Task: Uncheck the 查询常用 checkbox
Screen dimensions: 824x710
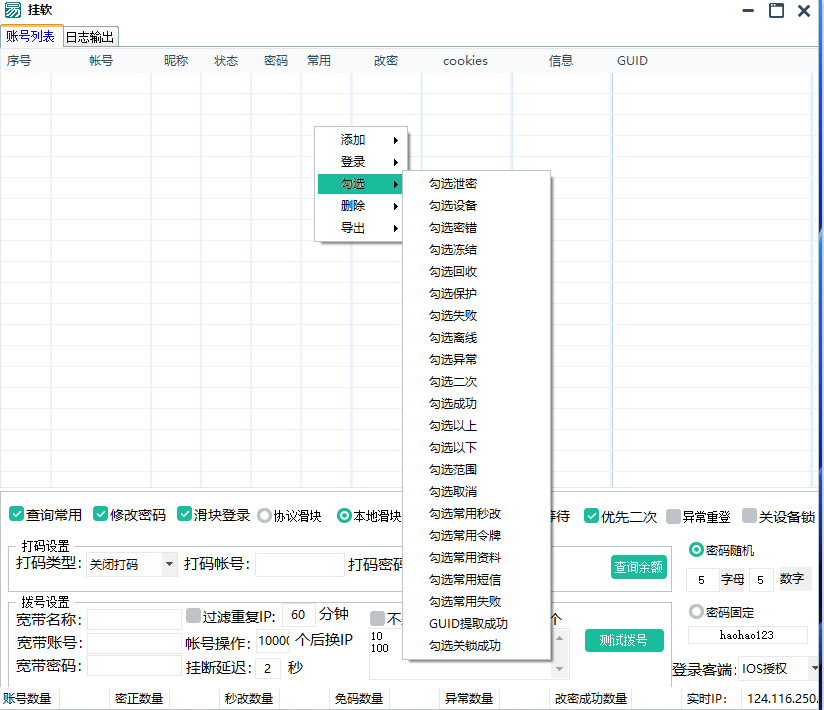Action: (16, 515)
